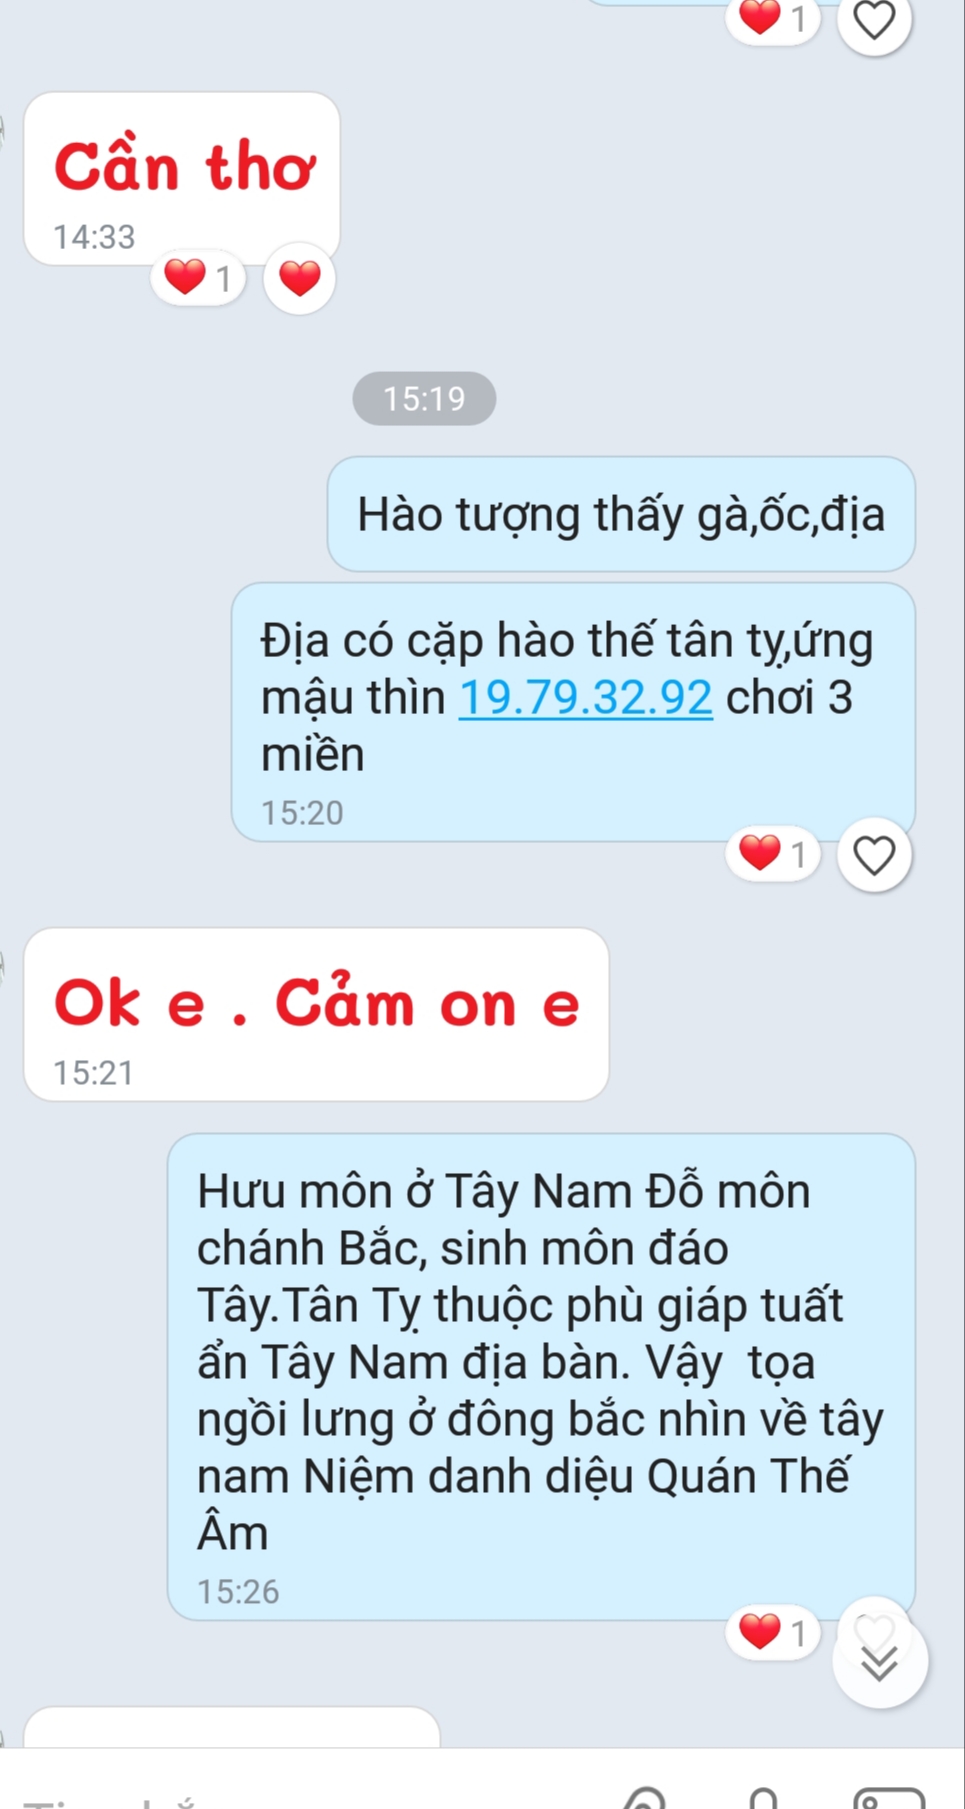This screenshot has height=1809, width=965.
Task: Tap the heart outline at the top right
Action: pos(874,20)
